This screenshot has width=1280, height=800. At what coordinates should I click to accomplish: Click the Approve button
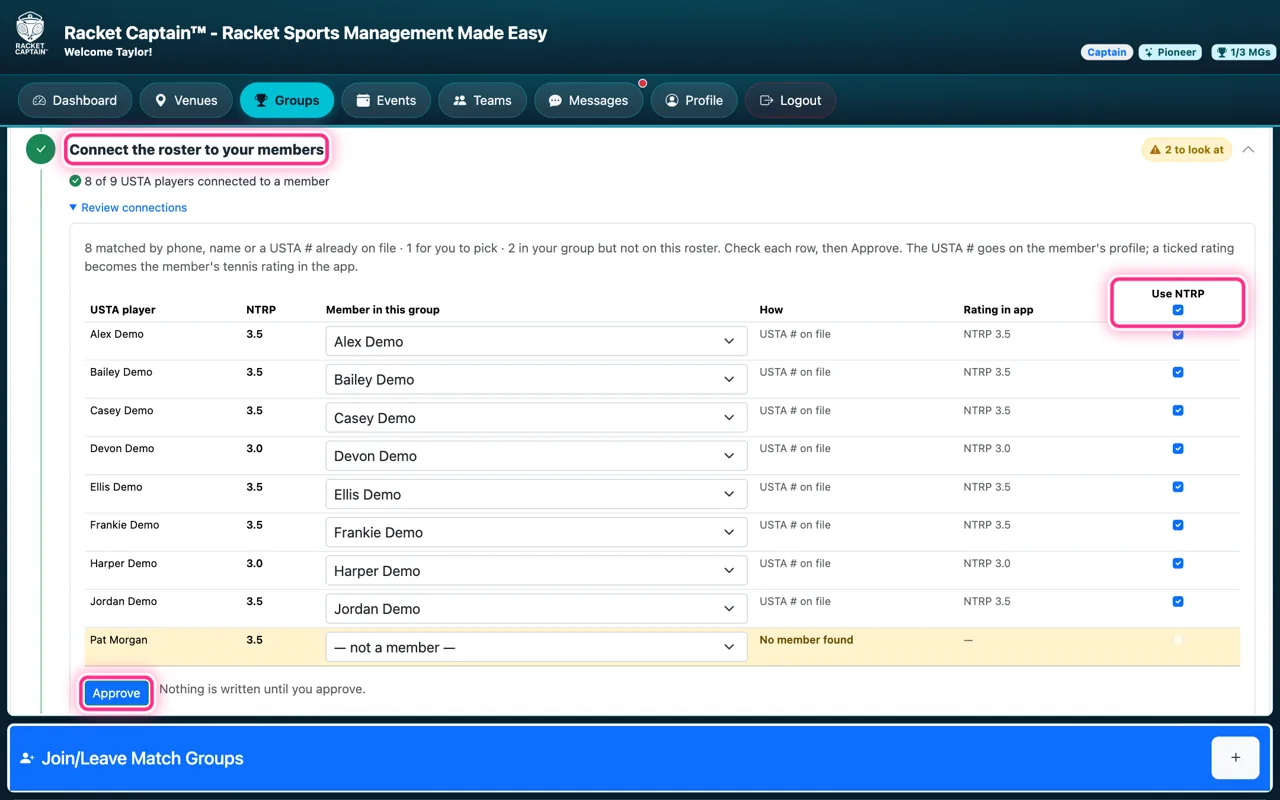coord(116,693)
